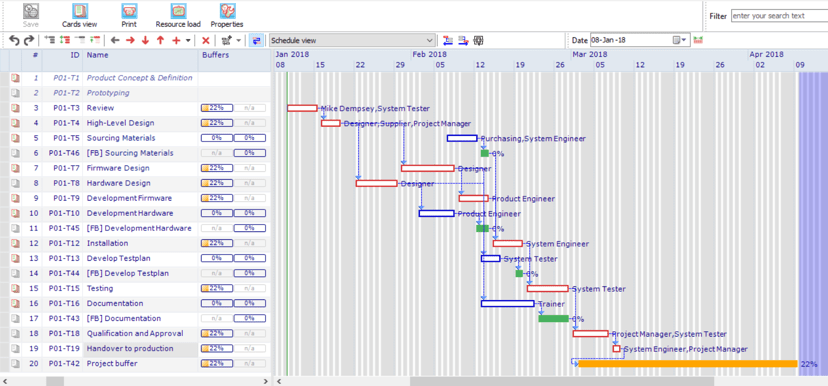Select the Firmware Design task name

pos(118,168)
